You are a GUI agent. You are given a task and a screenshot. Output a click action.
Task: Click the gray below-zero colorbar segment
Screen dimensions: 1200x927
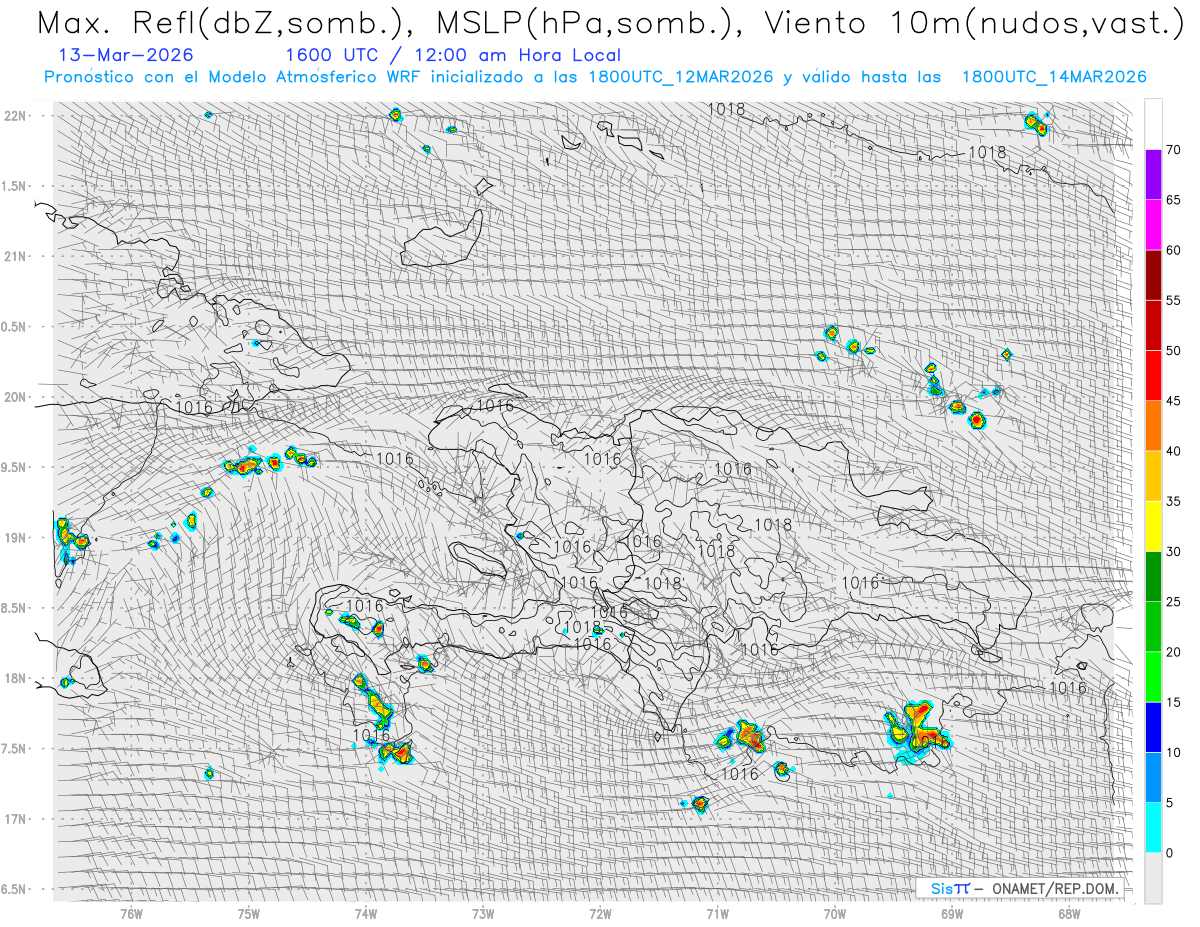point(1153,877)
